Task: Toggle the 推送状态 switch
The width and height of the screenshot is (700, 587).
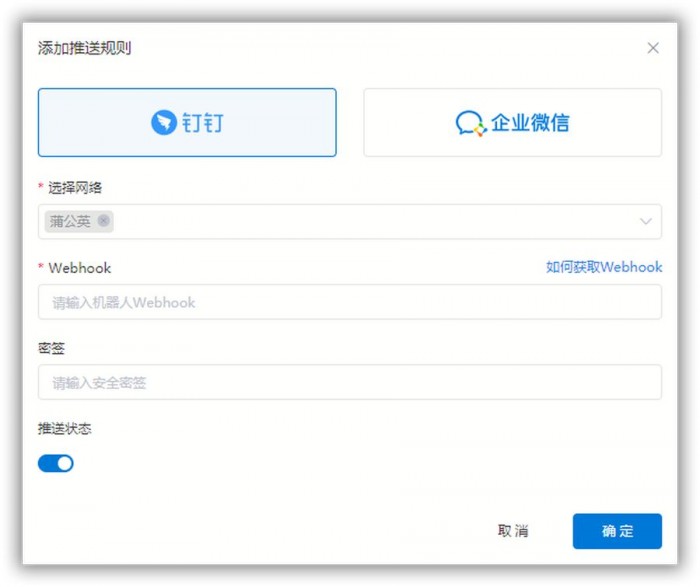Action: (x=56, y=463)
